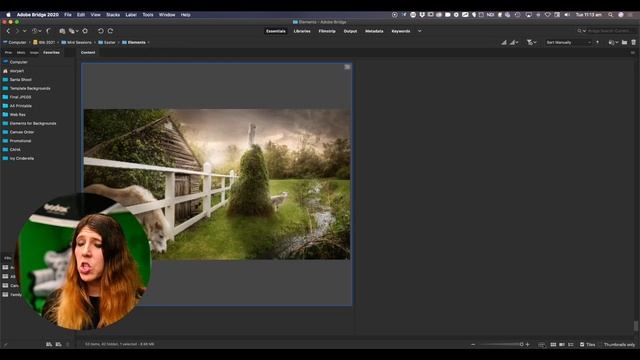Switch to thumbnails grid view icon
This screenshot has width=640, height=360.
coord(553,344)
